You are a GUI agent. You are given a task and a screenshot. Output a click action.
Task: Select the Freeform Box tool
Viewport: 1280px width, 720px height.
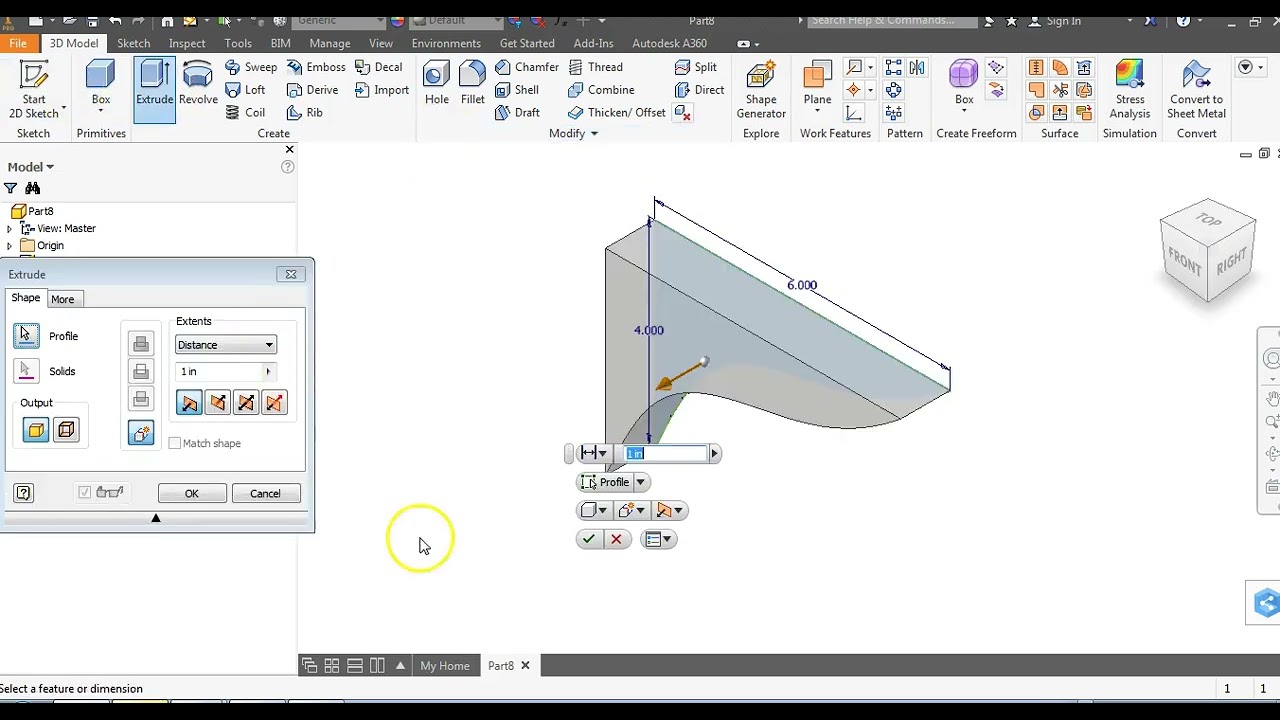pos(964,83)
